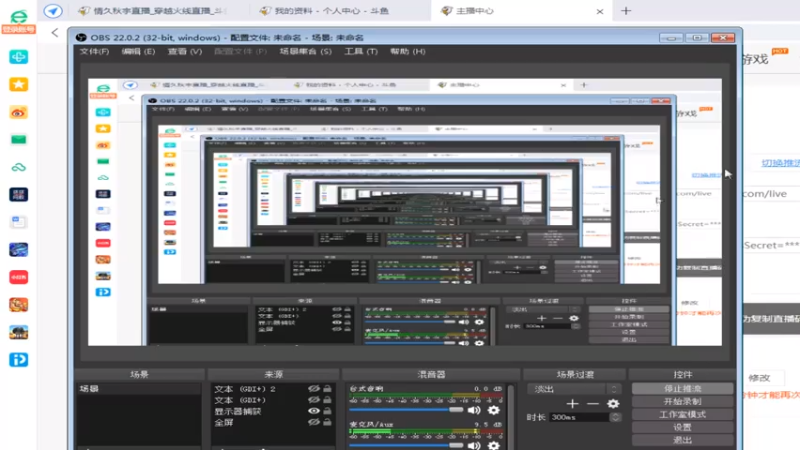Screen dimensions: 800x450
Task: Open the red rounded app icon in the sidebar
Action: click(18, 277)
